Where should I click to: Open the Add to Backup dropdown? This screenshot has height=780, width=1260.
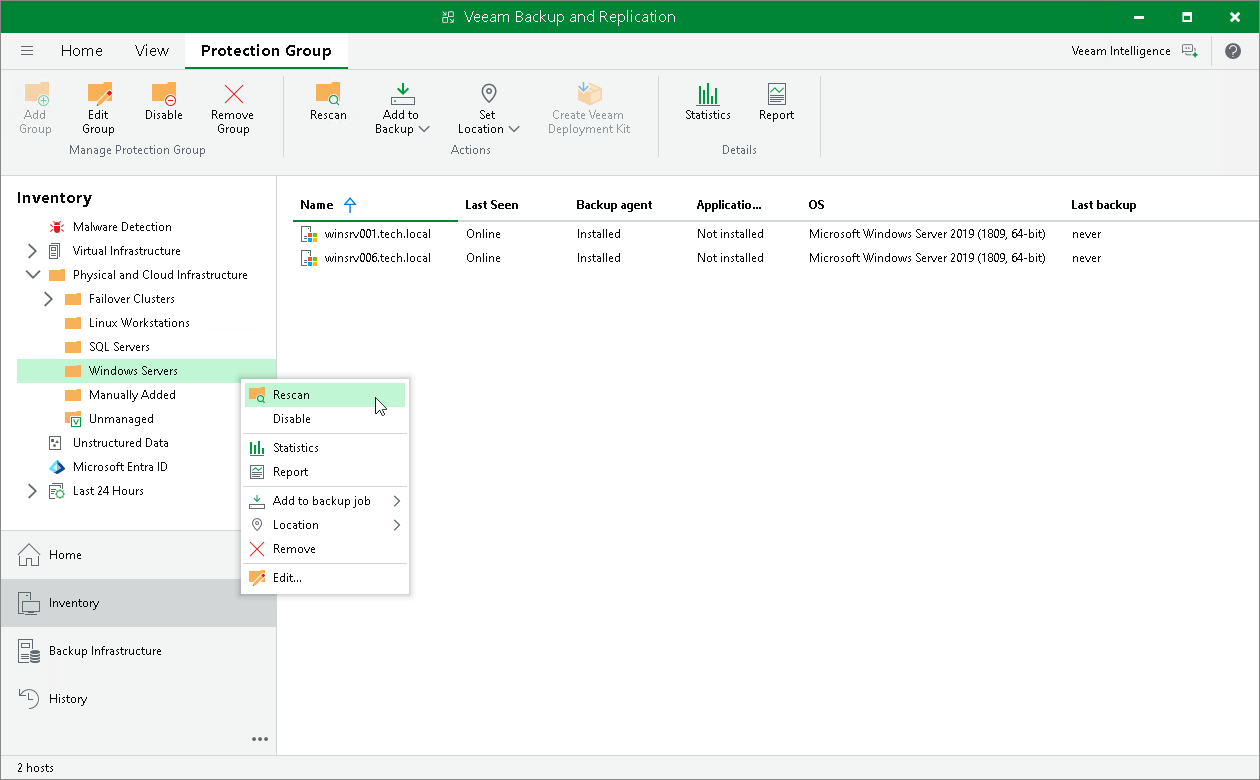[401, 108]
